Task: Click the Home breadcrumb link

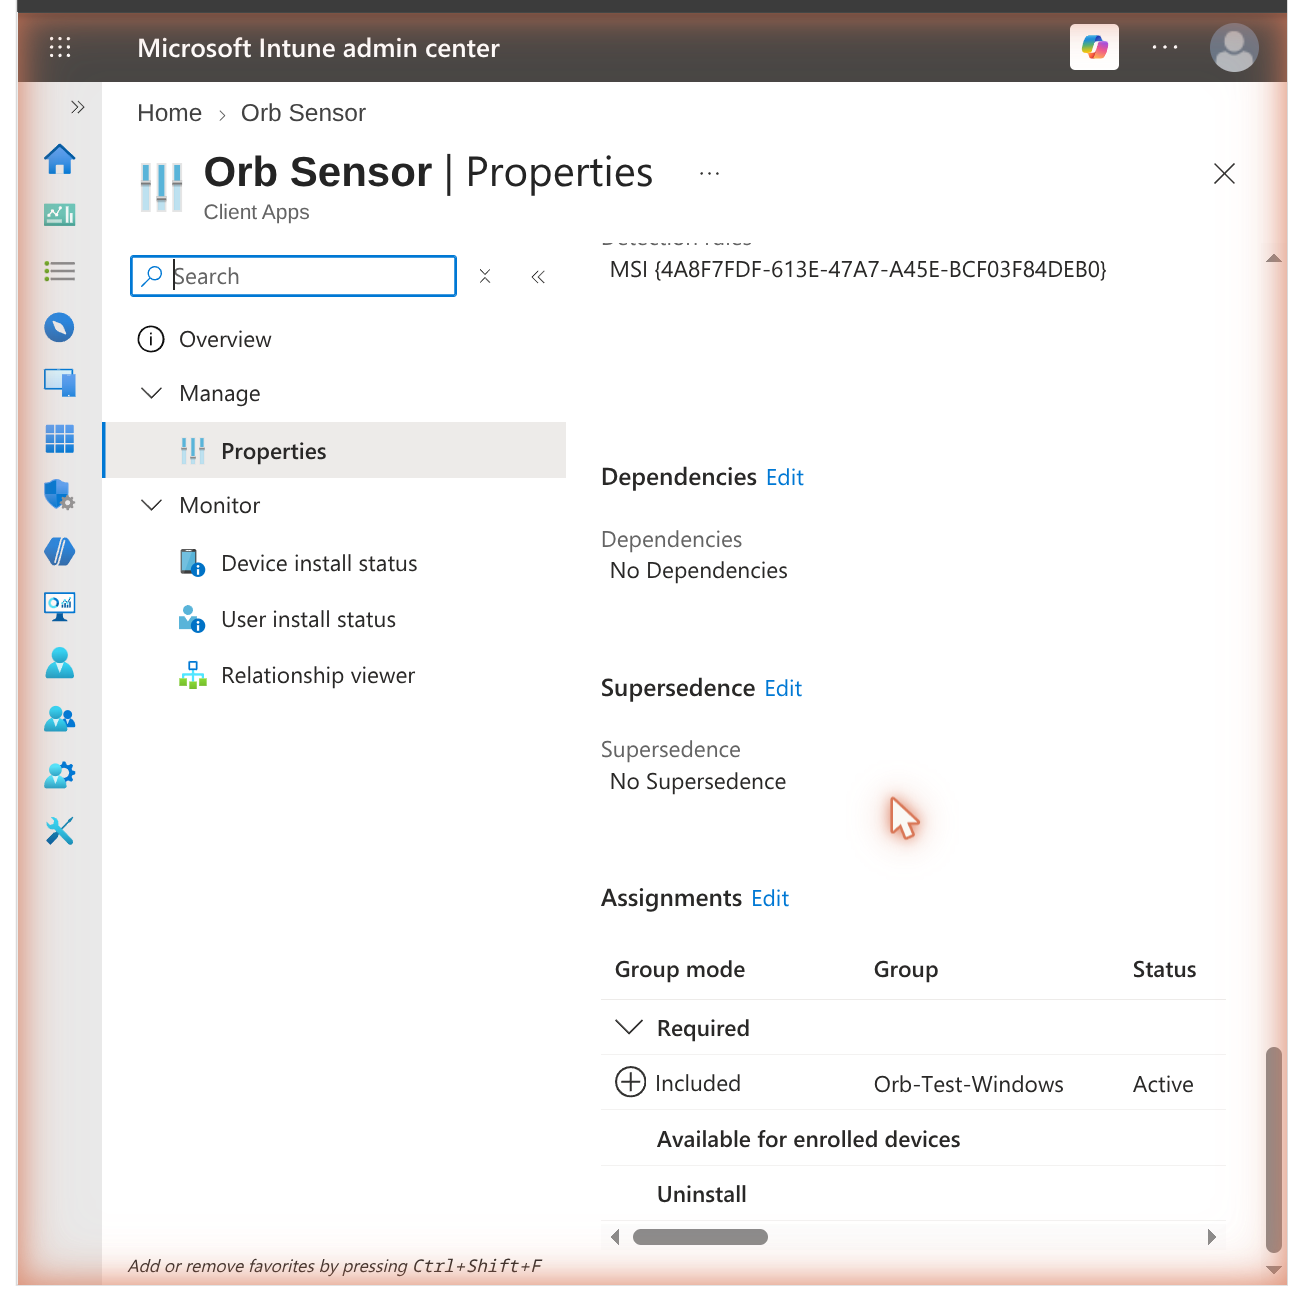Action: pyautogui.click(x=169, y=113)
